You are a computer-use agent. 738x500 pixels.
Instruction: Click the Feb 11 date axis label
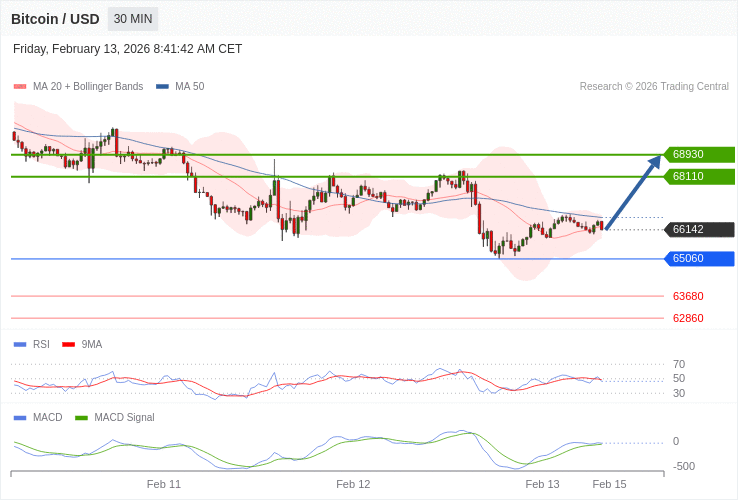[164, 484]
